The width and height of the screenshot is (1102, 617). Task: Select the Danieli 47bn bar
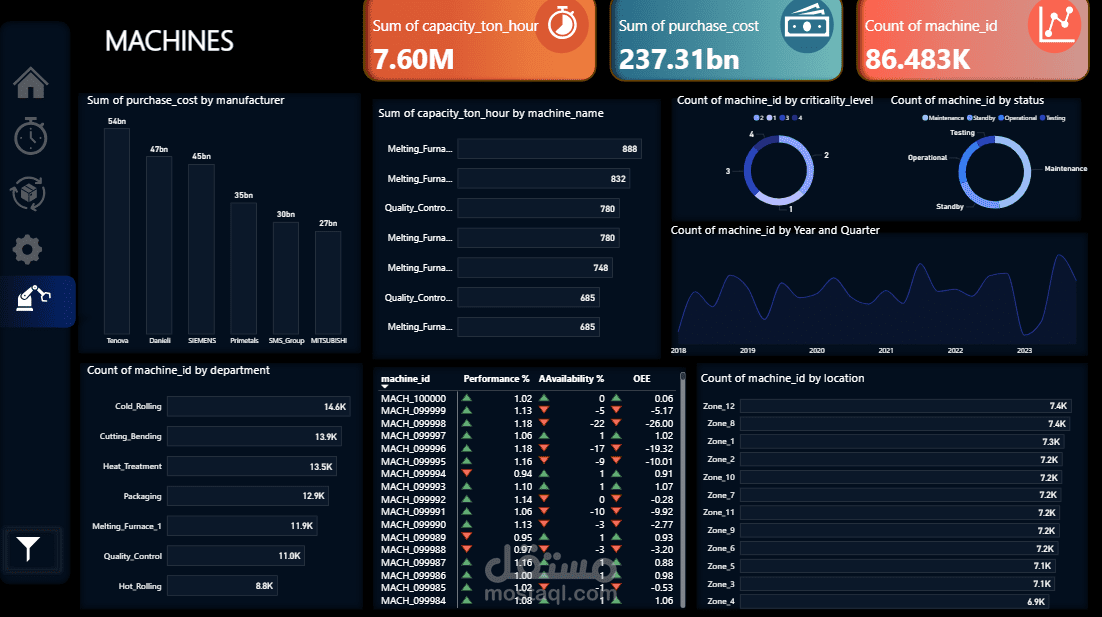160,245
